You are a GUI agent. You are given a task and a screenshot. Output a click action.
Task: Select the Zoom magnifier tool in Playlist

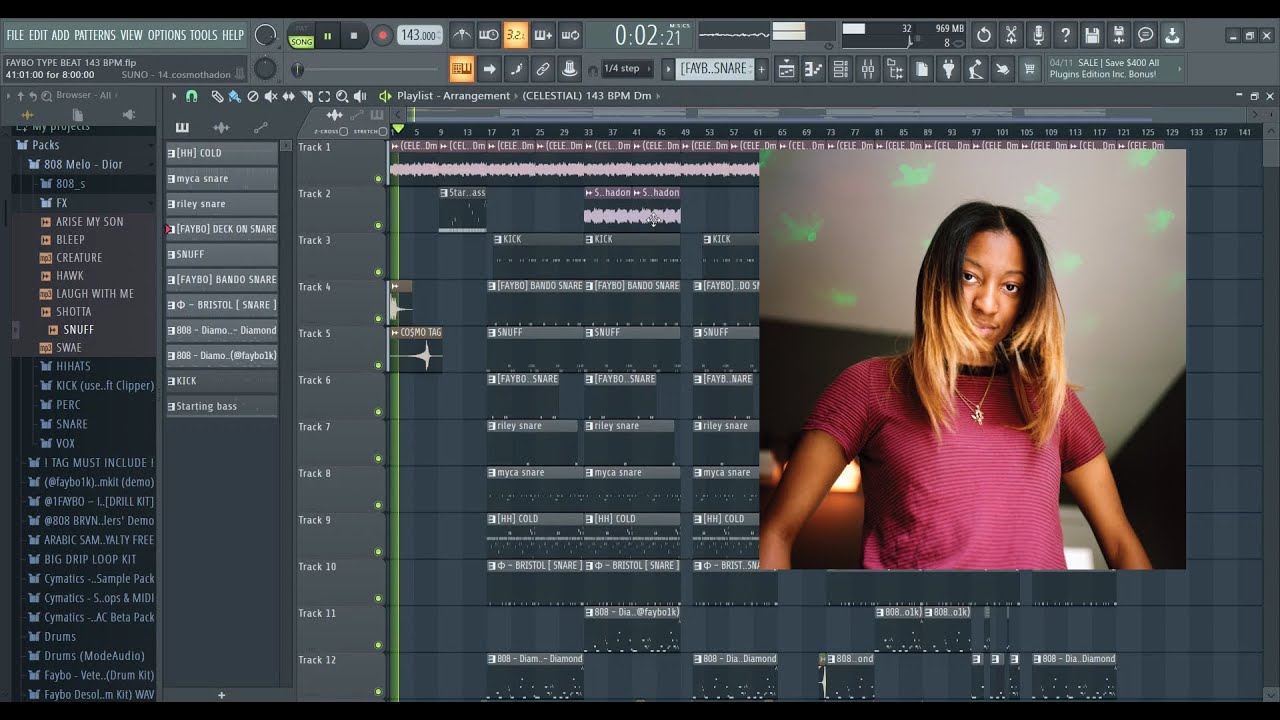(342, 96)
